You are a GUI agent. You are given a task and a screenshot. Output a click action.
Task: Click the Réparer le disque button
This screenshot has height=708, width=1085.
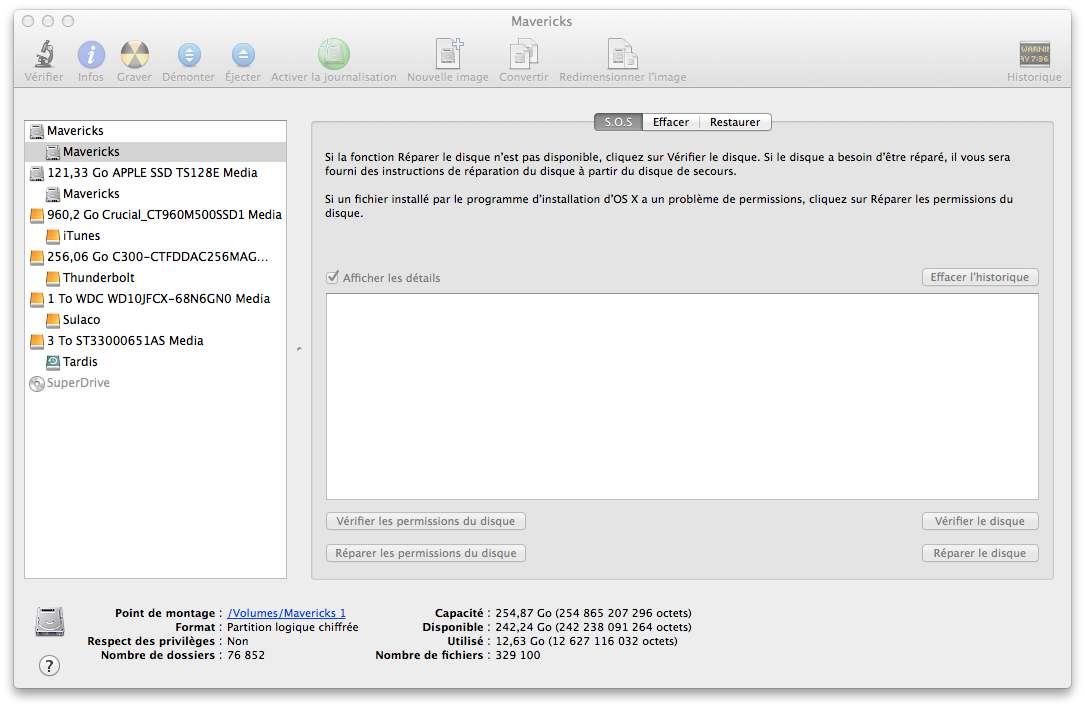point(980,553)
